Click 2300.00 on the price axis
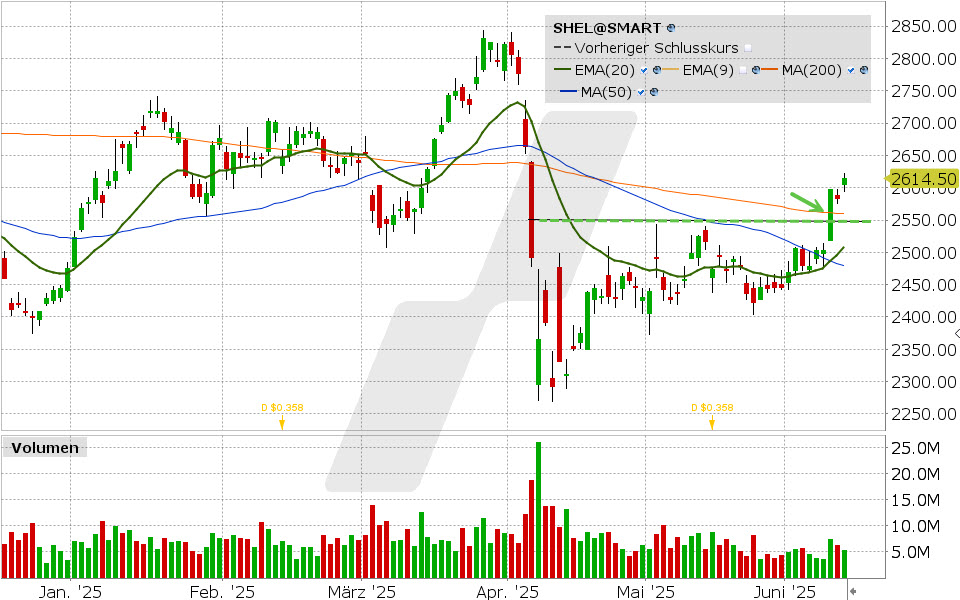 (x=923, y=382)
